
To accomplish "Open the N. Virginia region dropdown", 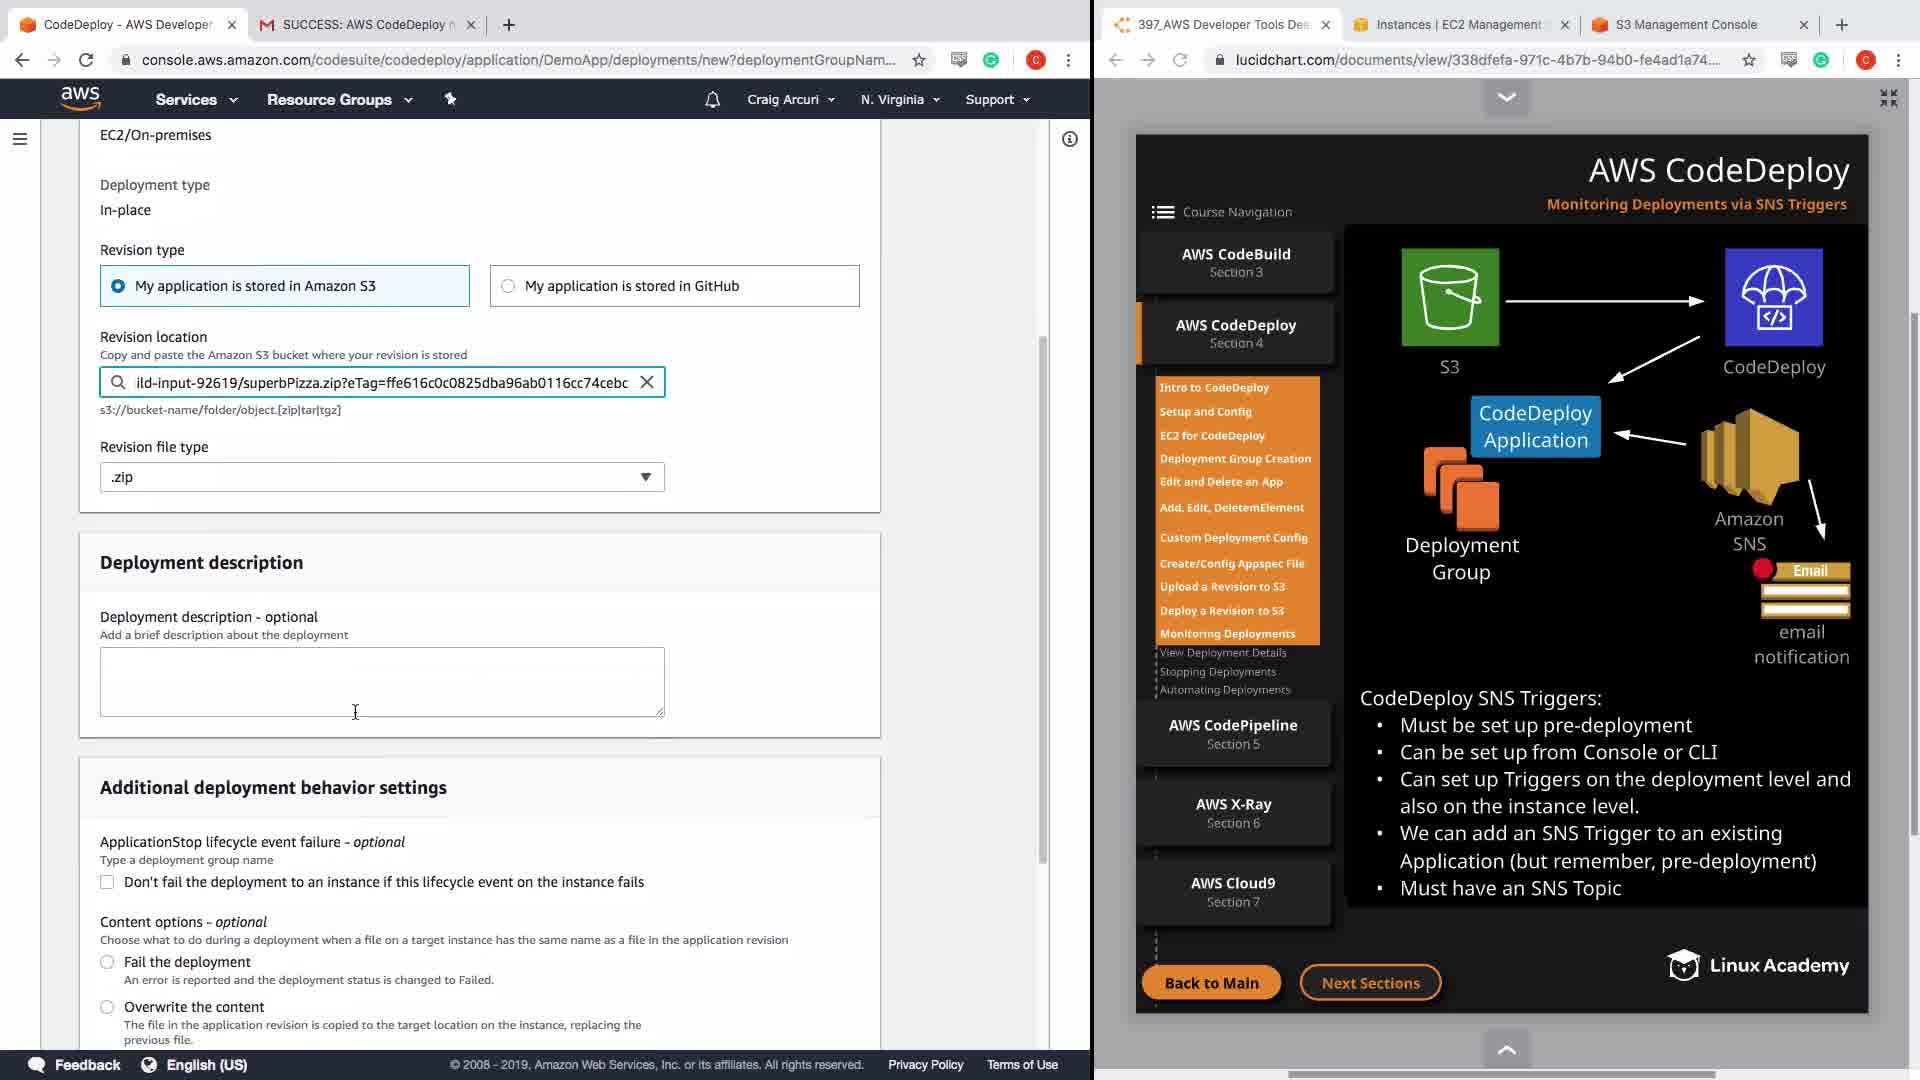I will pos(900,99).
